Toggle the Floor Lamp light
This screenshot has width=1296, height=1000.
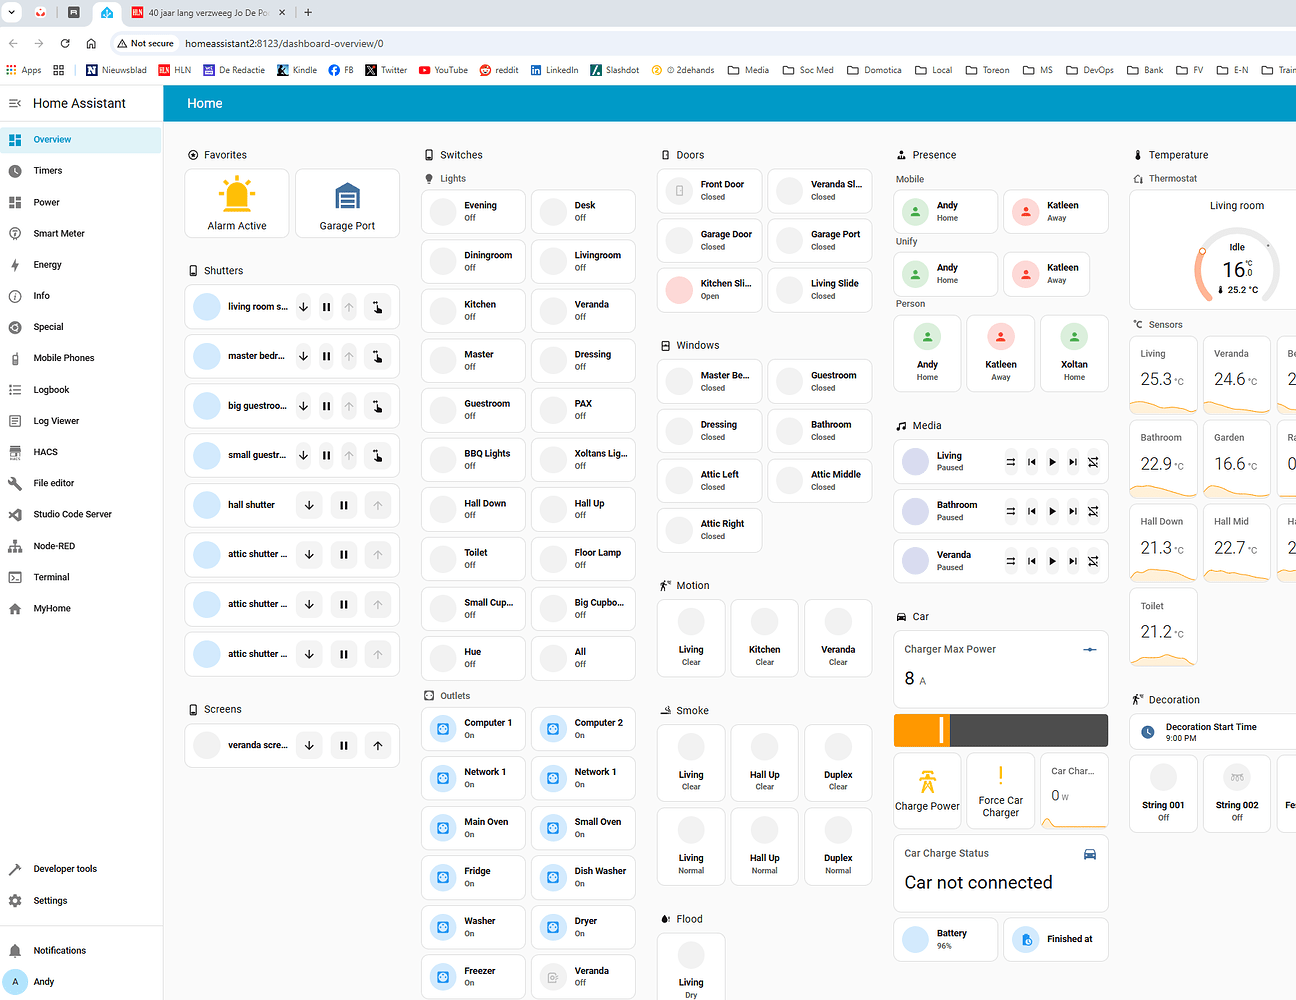[x=583, y=558]
